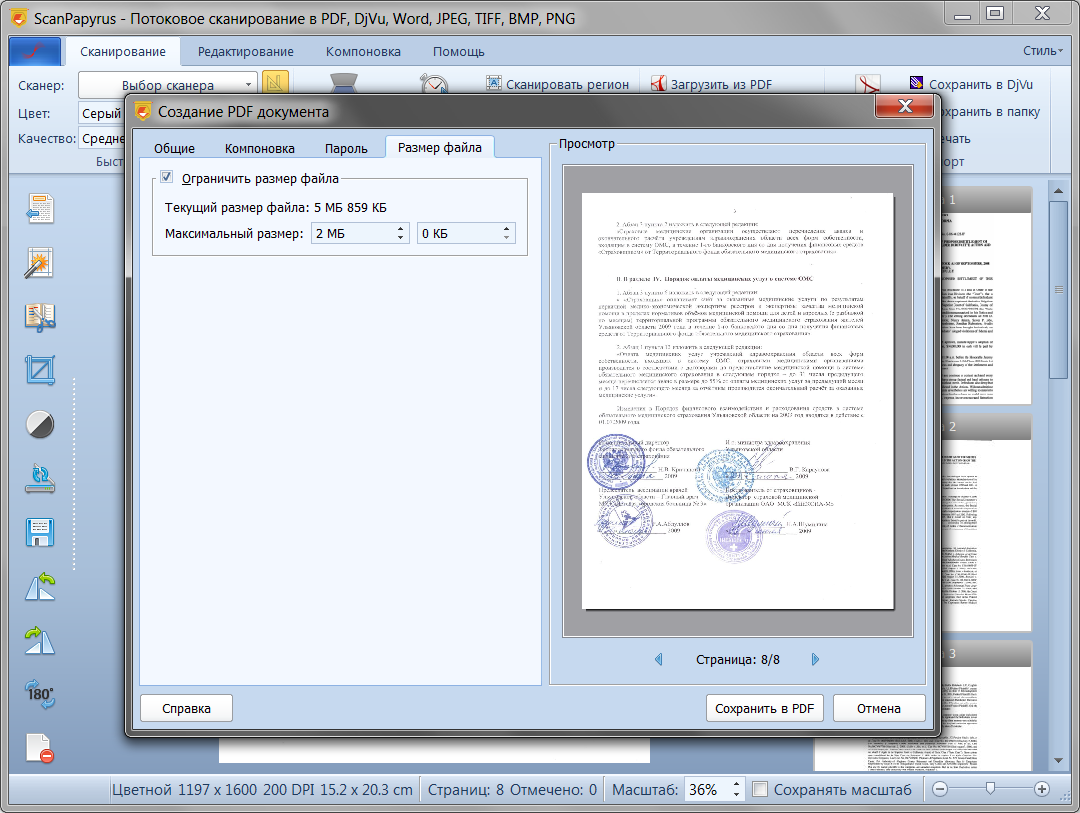
Task: Open the Сканирование ribbon tab
Action: pyautogui.click(x=123, y=52)
